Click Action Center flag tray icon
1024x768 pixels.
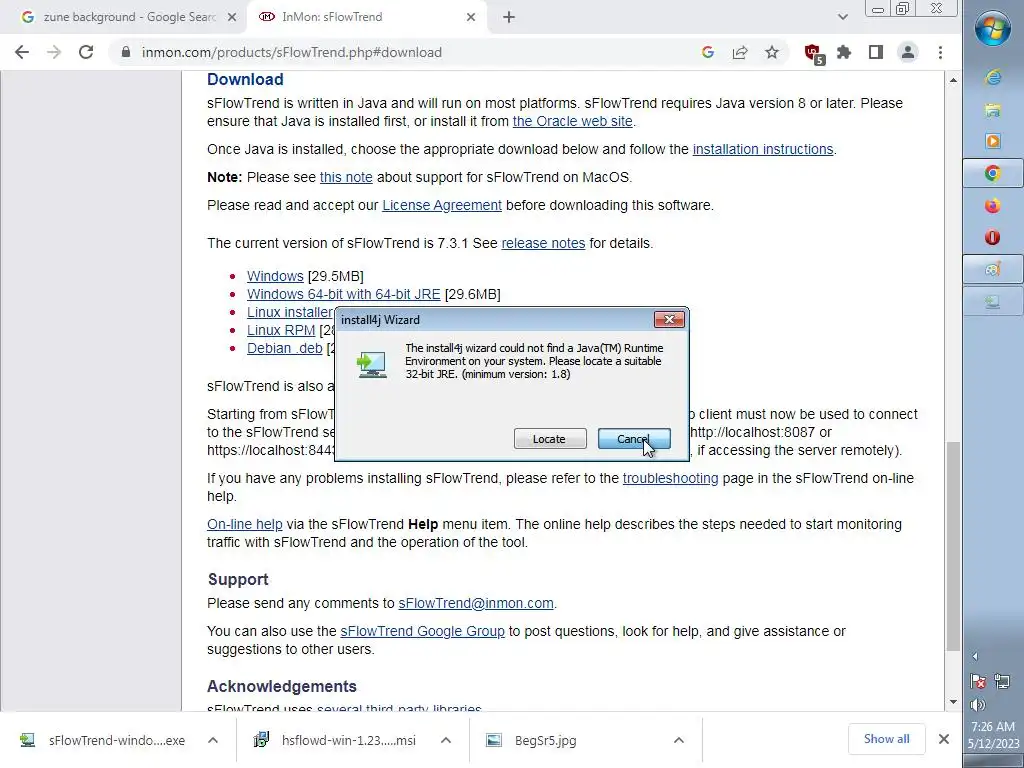coord(978,682)
